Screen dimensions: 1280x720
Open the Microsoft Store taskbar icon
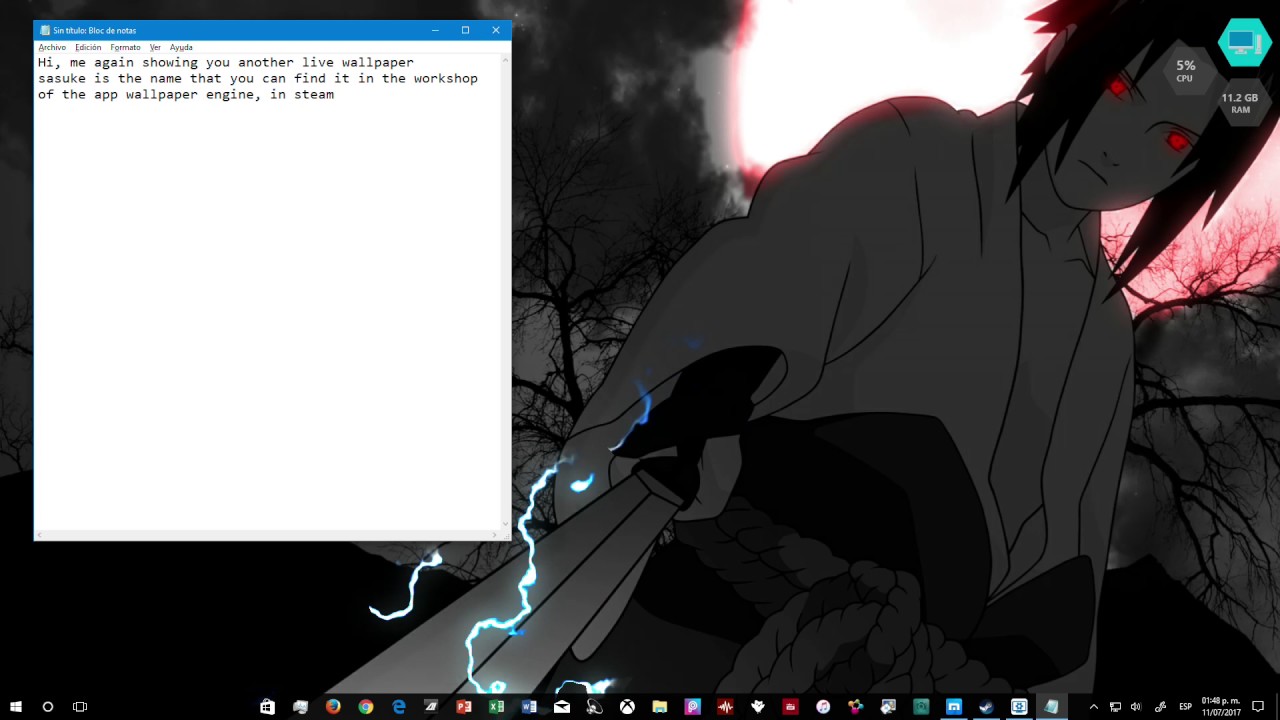267,707
